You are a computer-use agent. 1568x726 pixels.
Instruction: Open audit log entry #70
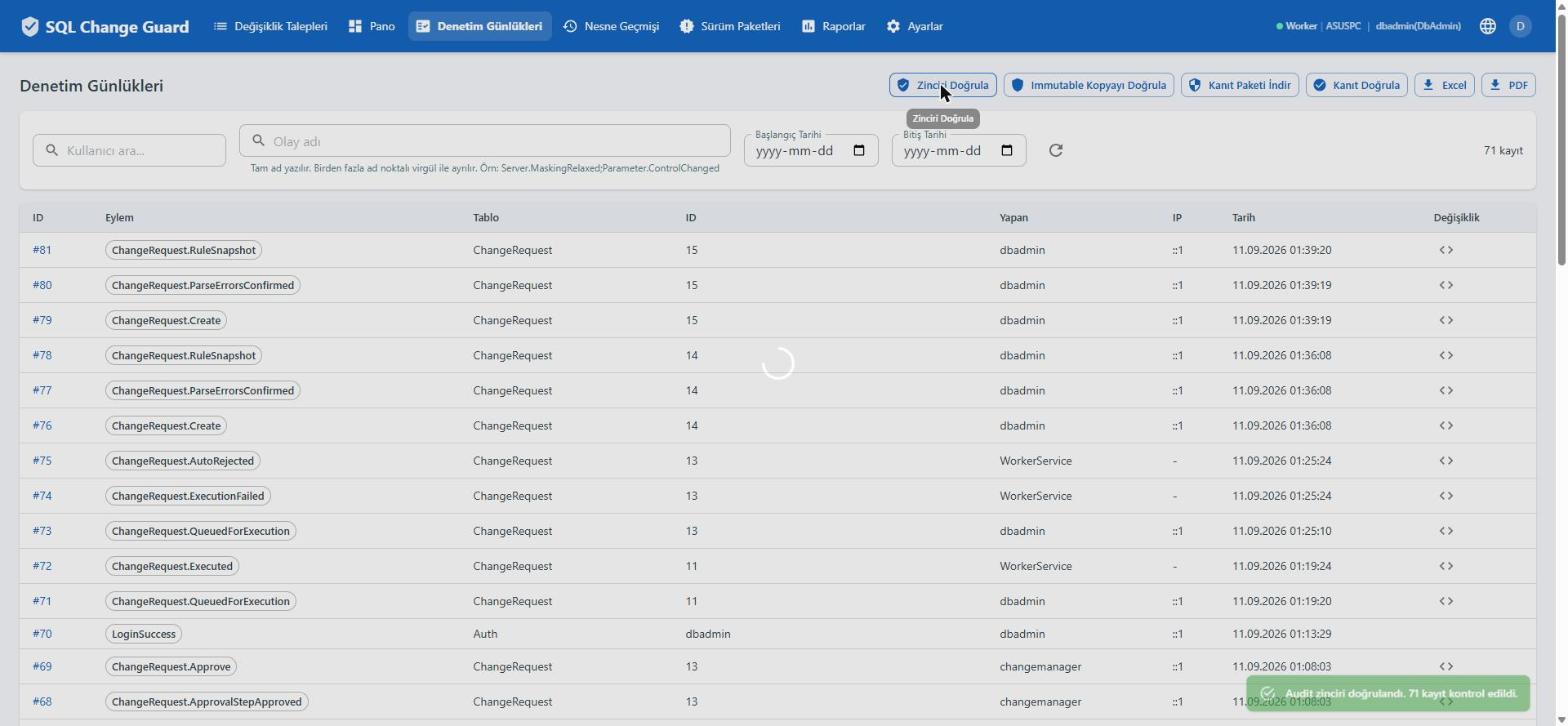42,634
